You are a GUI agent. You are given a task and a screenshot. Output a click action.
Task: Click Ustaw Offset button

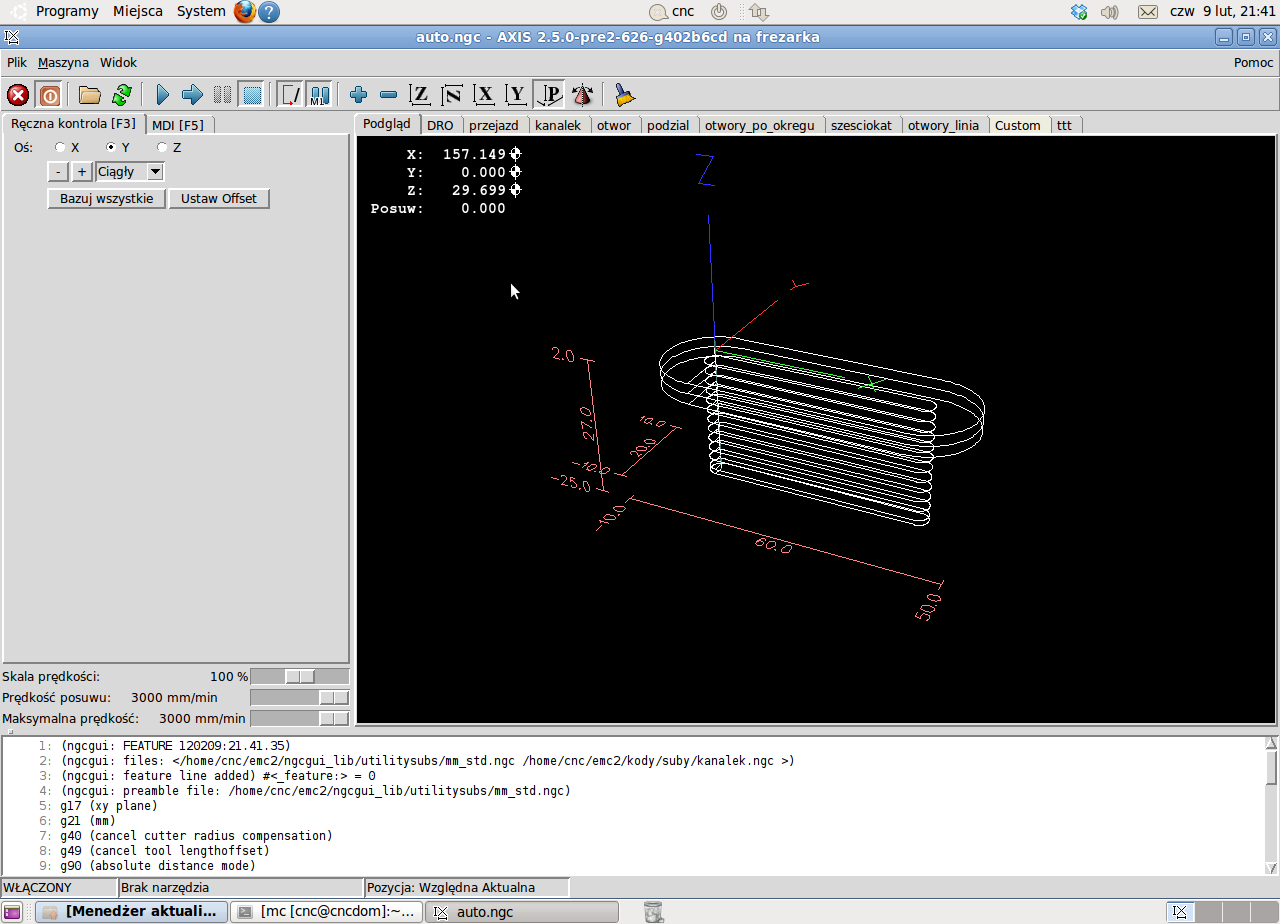pos(219,198)
